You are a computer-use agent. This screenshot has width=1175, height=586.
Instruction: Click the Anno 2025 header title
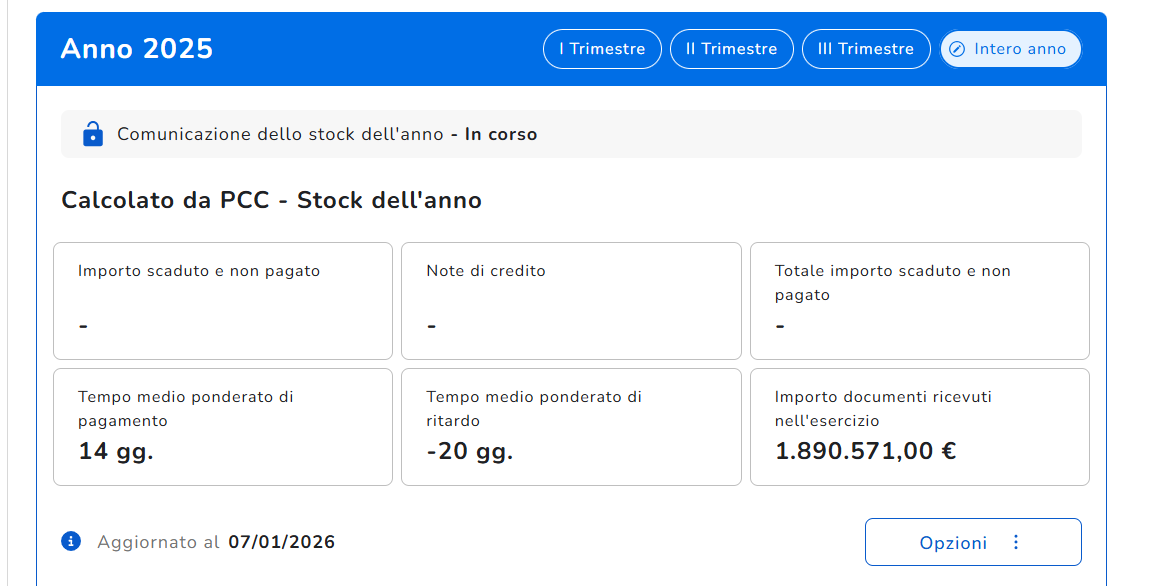coord(137,49)
